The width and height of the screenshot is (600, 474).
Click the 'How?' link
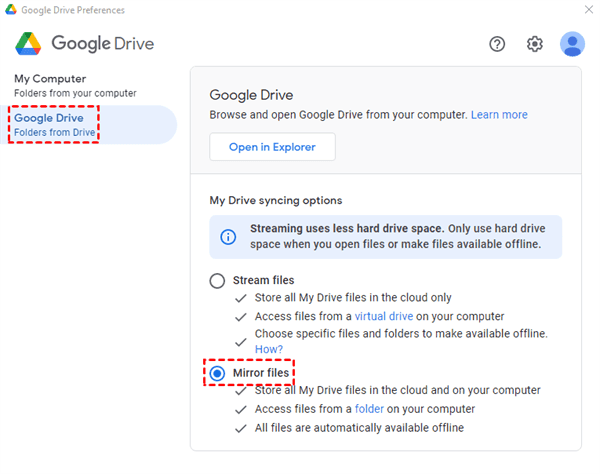[269, 349]
